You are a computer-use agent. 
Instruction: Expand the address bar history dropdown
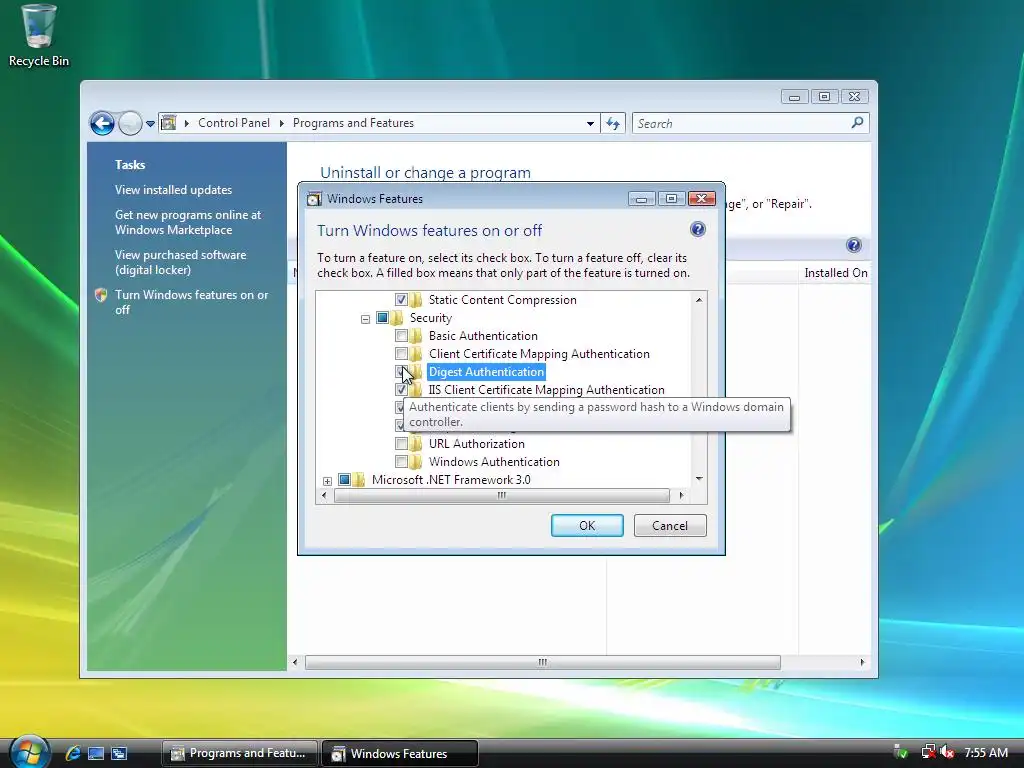coord(590,123)
